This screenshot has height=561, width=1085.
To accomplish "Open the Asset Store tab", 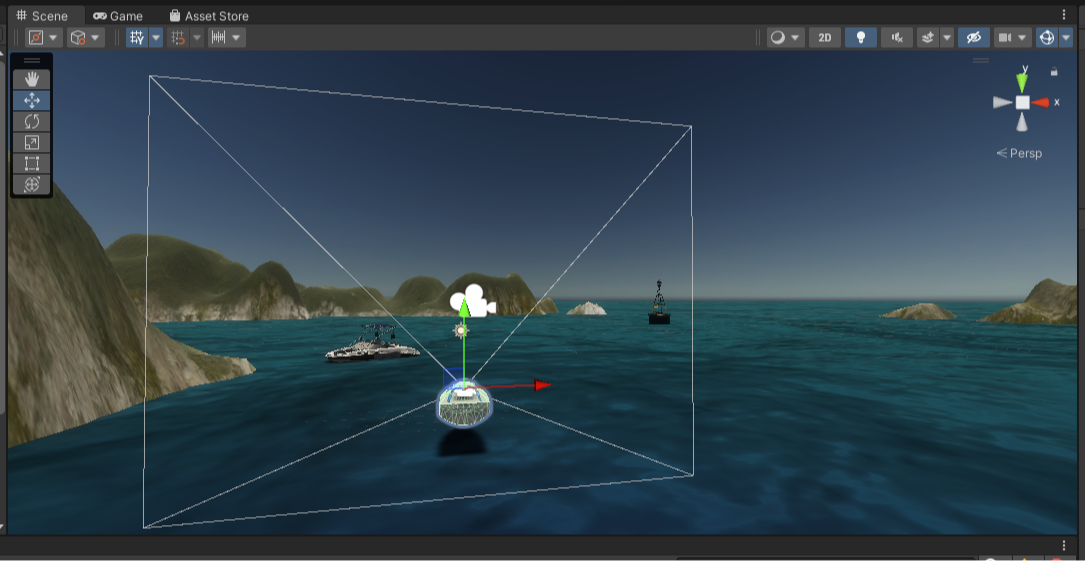I will tap(209, 15).
